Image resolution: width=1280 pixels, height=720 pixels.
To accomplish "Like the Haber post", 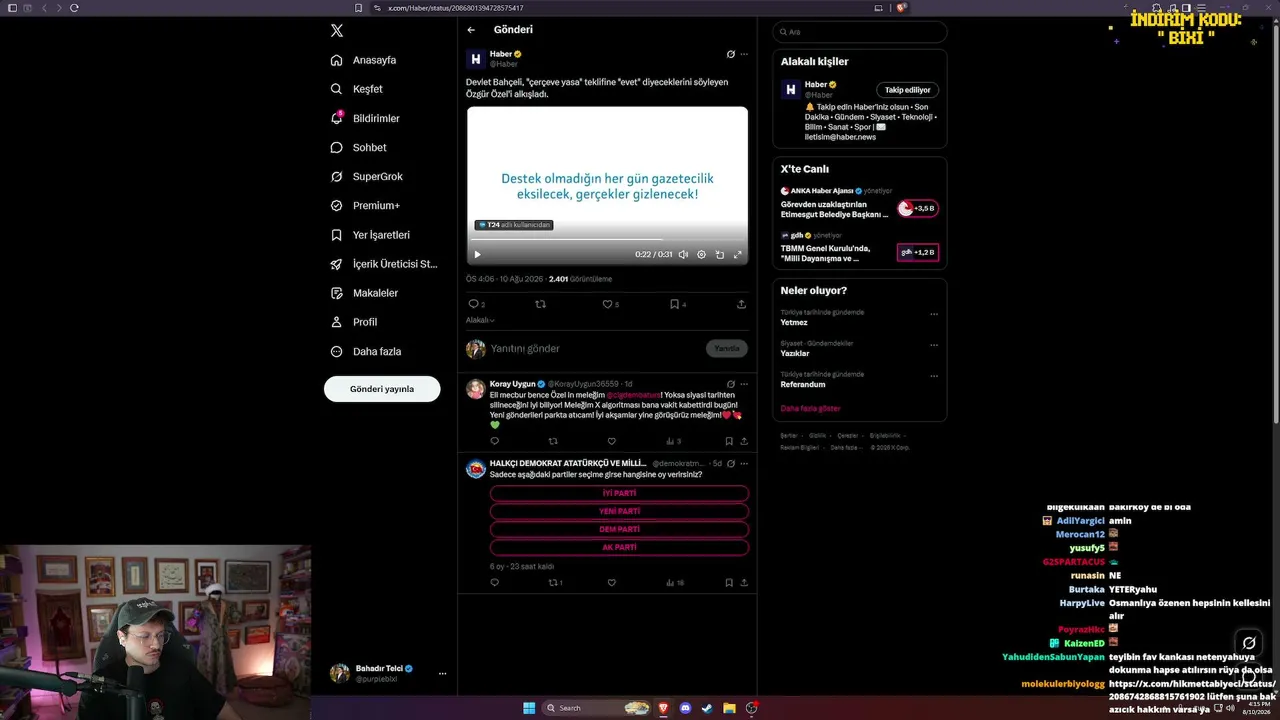I will (x=609, y=304).
